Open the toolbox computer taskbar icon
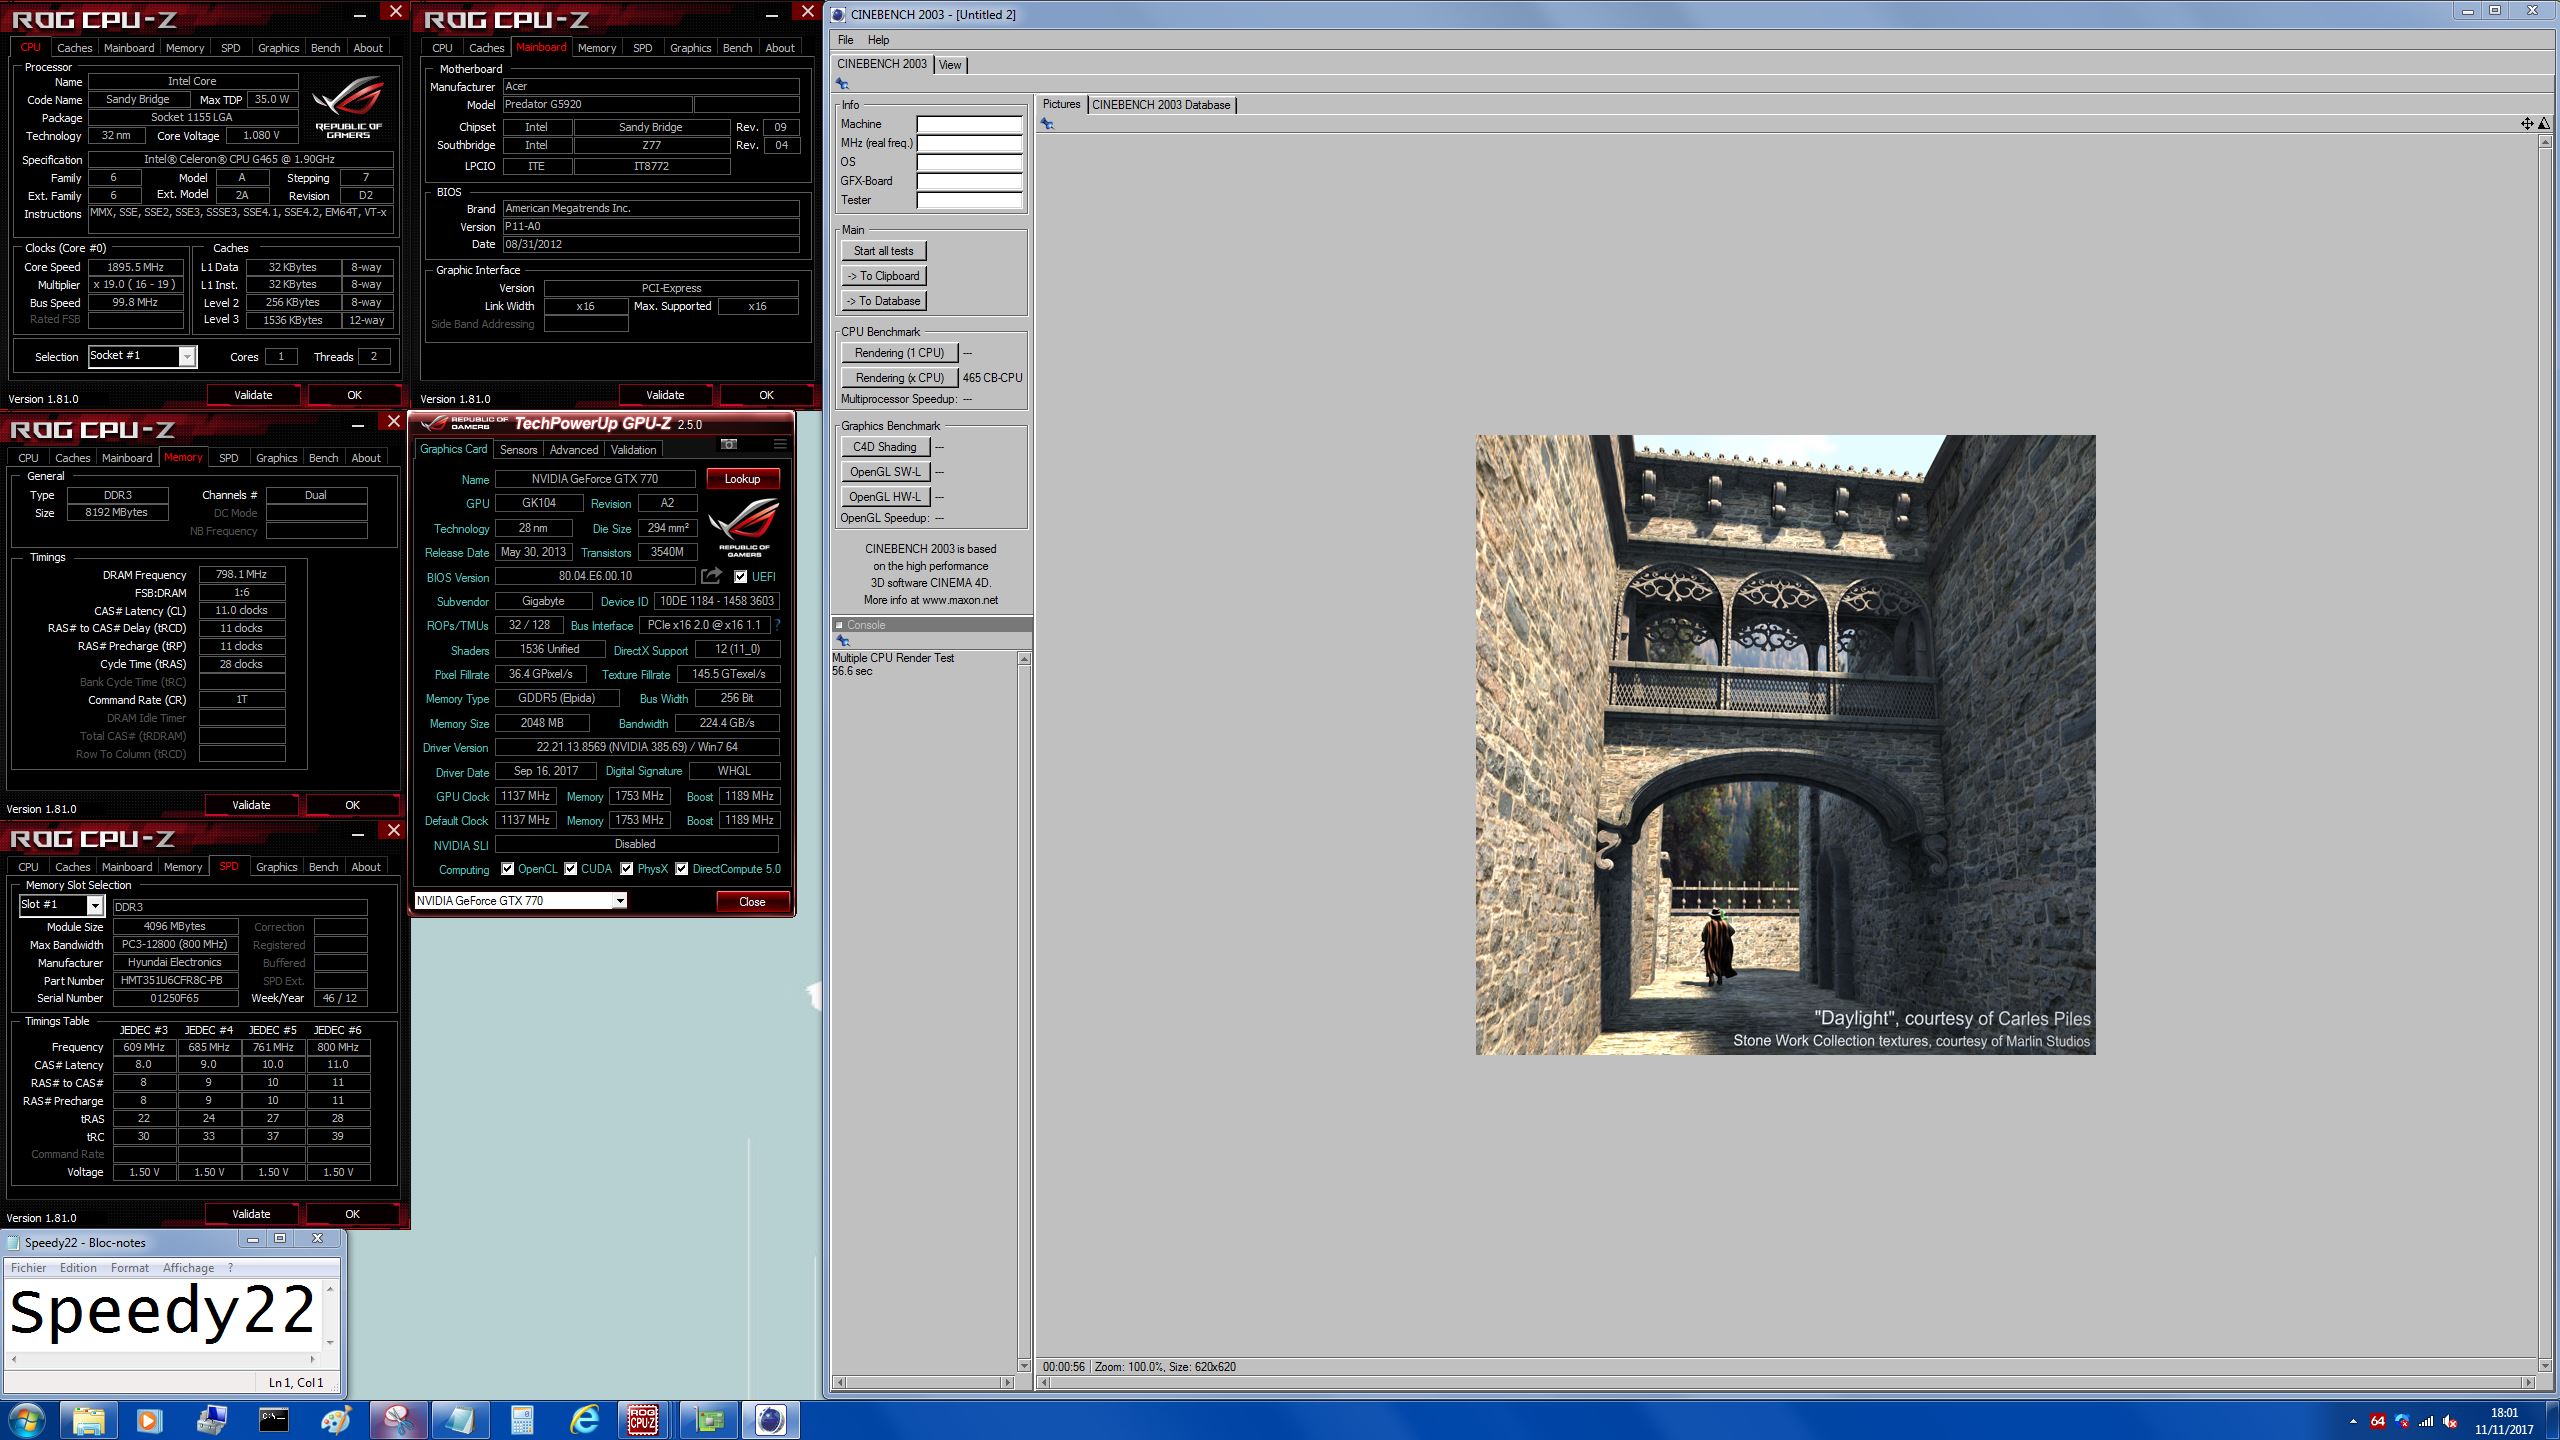This screenshot has height=1440, width=2560. tap(212, 1420)
